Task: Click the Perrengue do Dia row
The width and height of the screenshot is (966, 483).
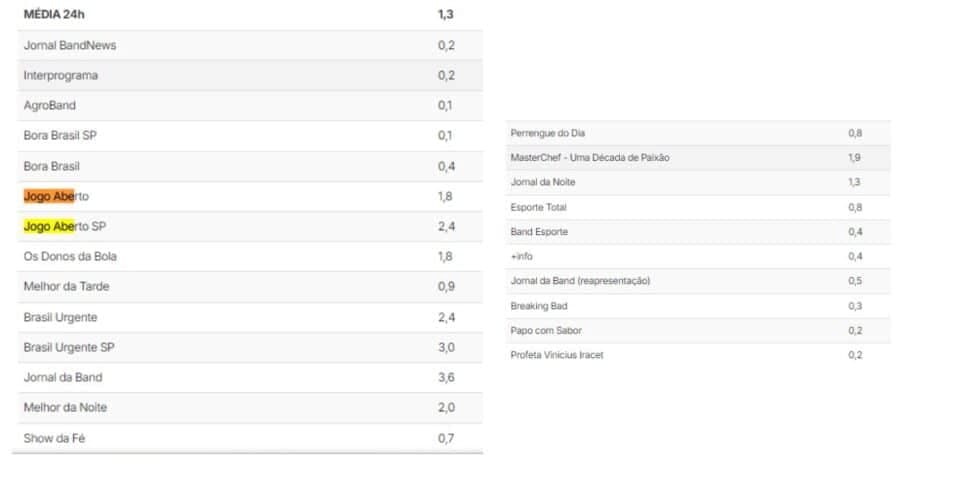Action: [698, 133]
